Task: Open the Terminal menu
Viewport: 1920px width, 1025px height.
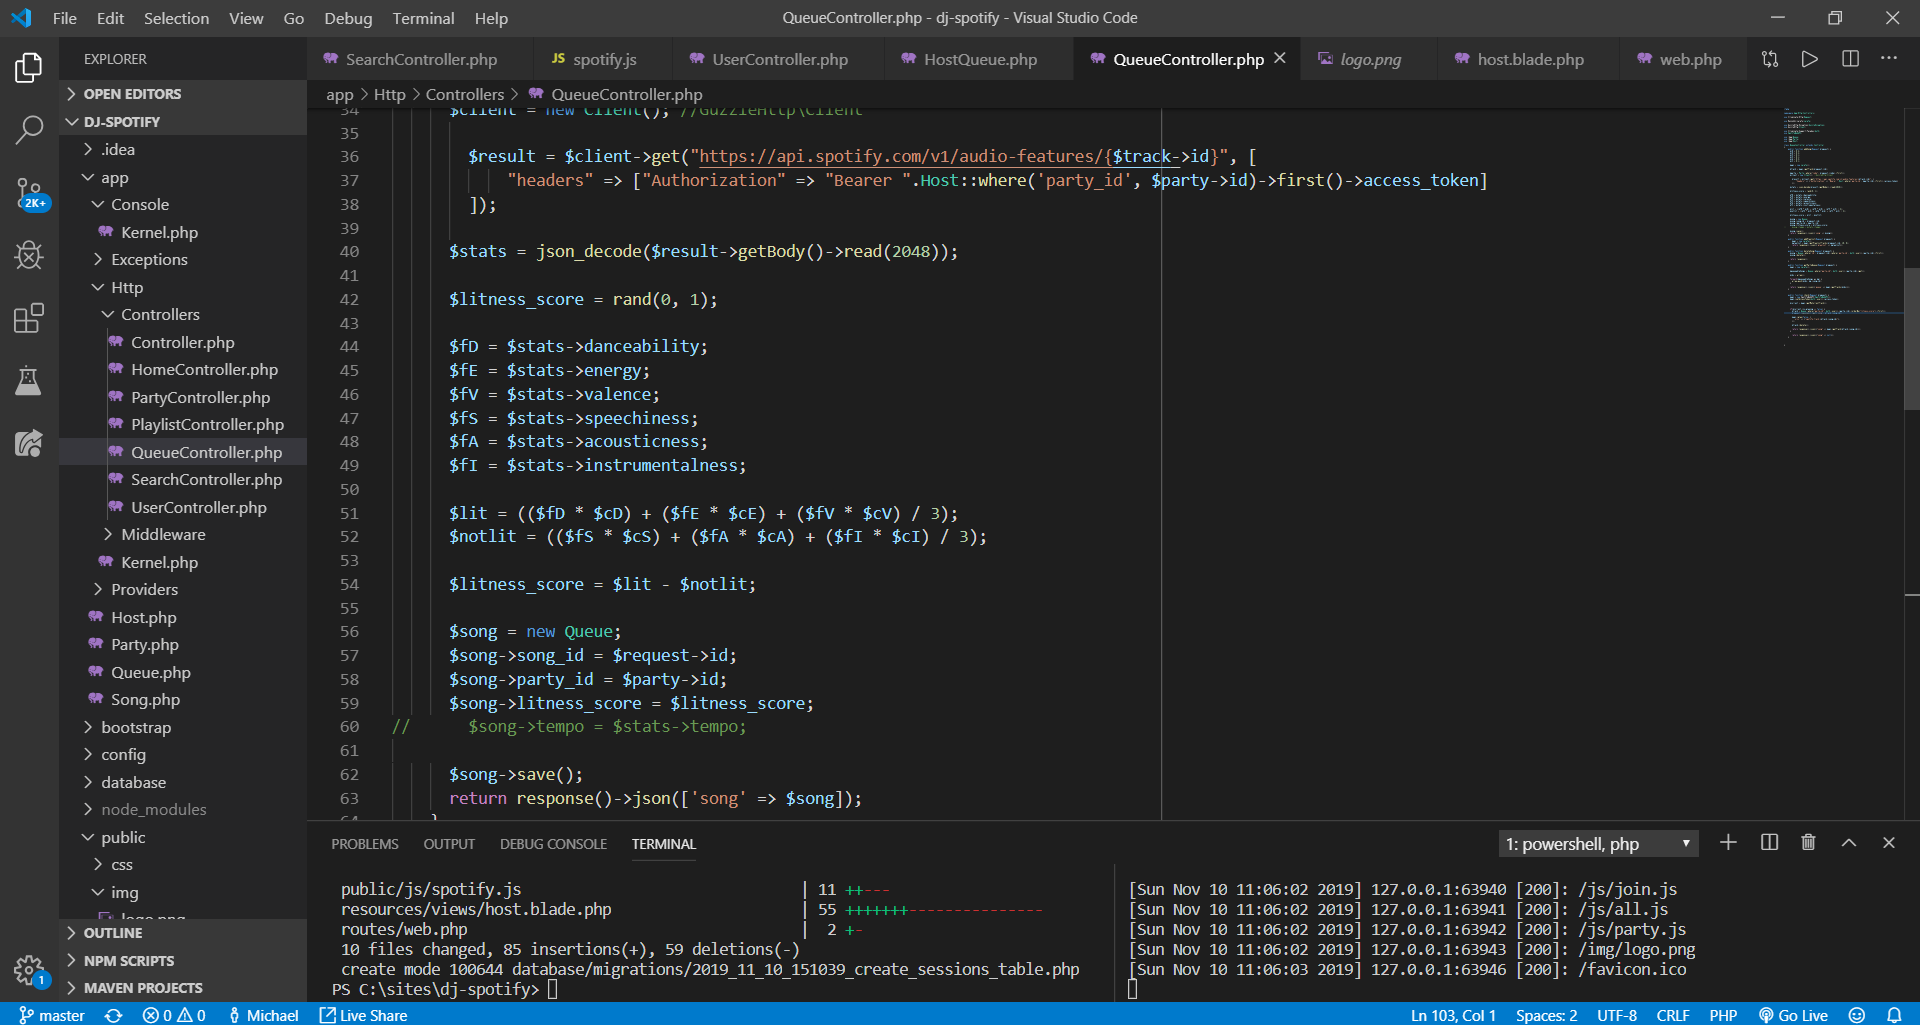Action: (422, 18)
